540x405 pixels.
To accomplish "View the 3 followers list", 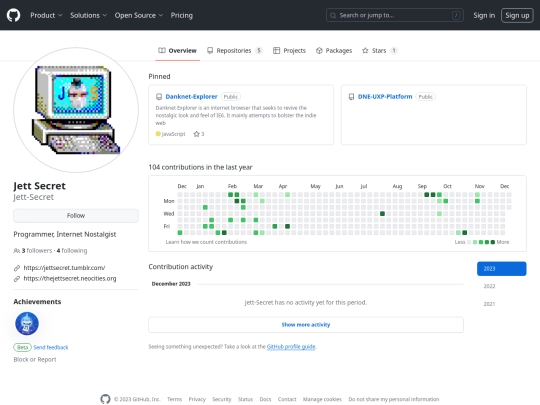I will coord(37,251).
